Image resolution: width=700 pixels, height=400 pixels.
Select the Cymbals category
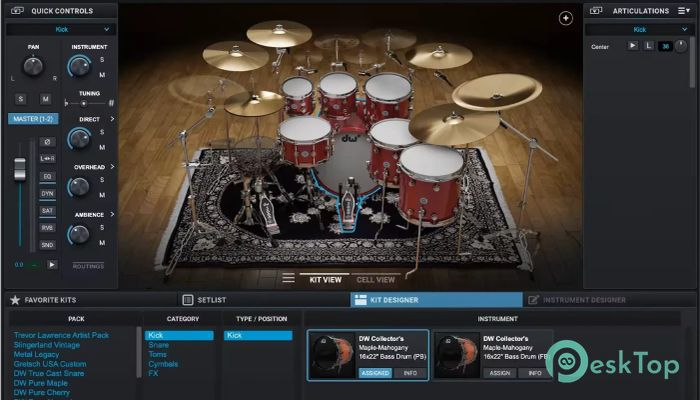(163, 364)
